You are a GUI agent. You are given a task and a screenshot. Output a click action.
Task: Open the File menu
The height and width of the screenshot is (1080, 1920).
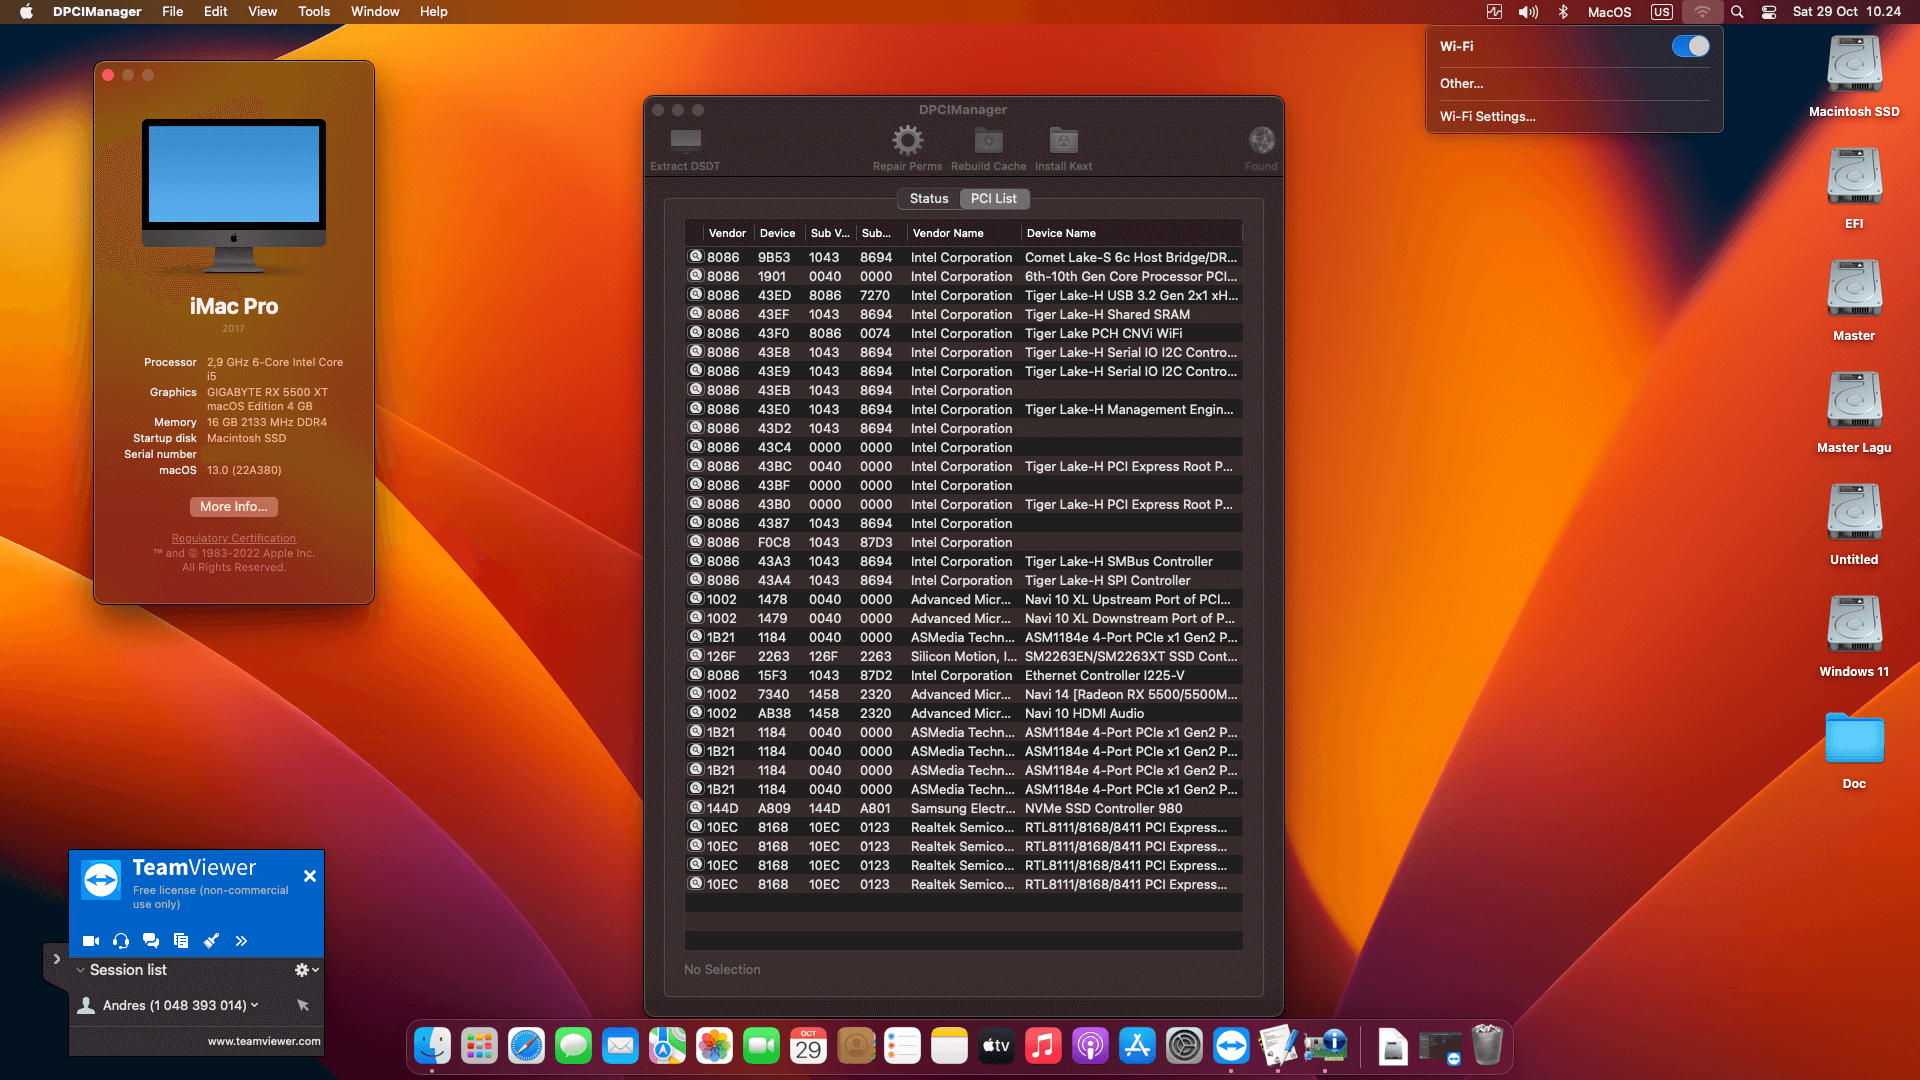pos(173,12)
